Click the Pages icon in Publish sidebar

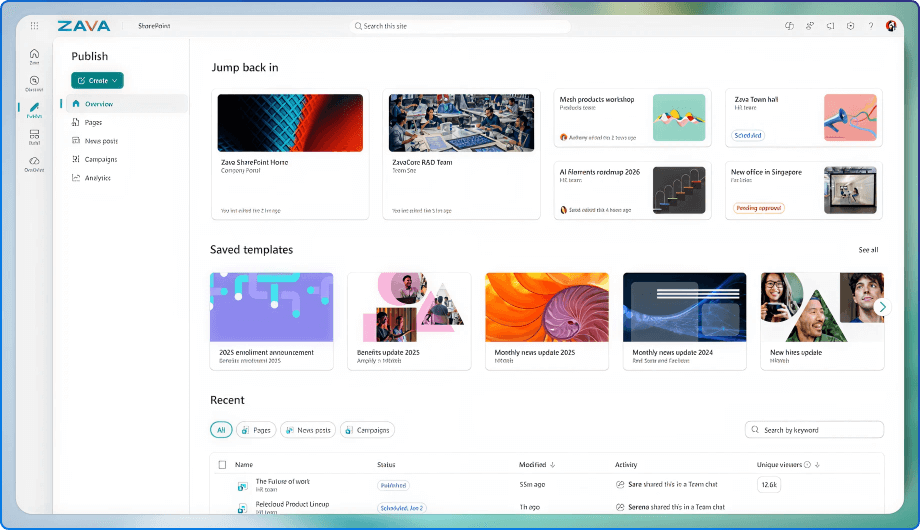click(76, 122)
